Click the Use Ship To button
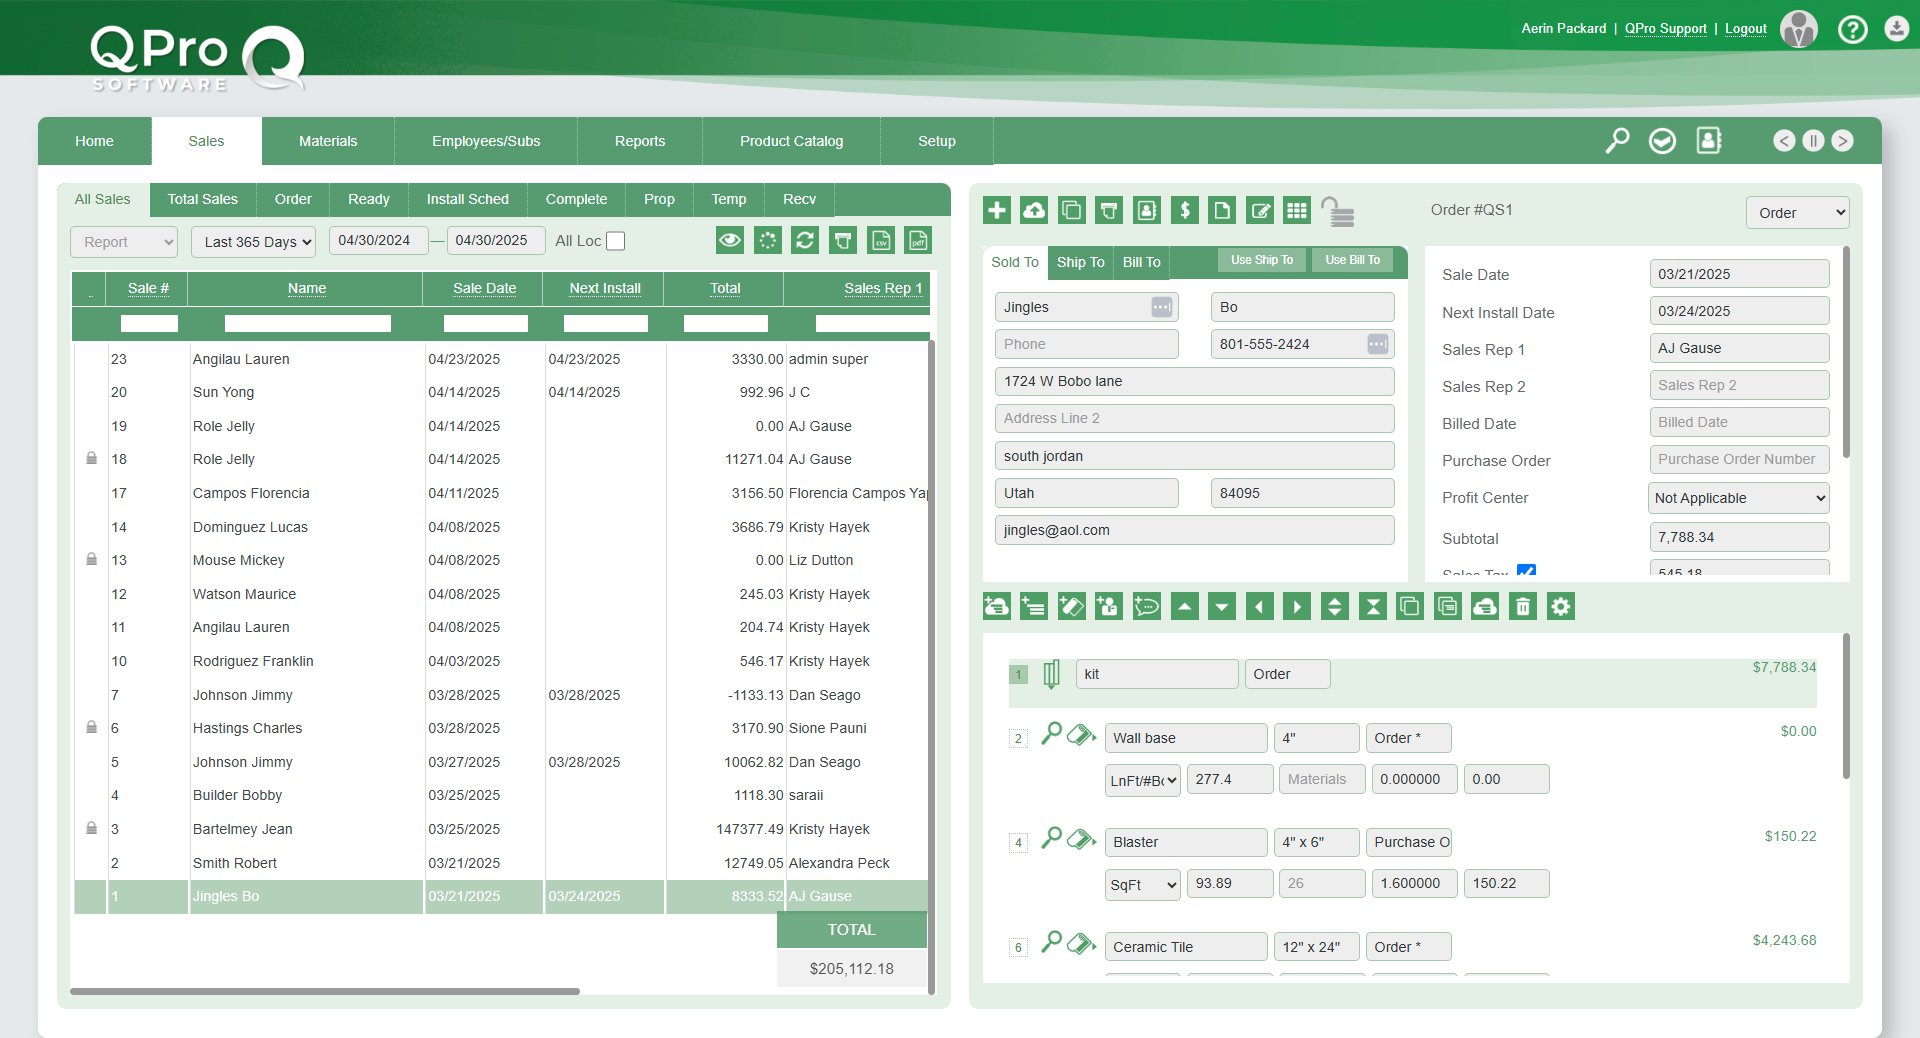 [x=1261, y=260]
